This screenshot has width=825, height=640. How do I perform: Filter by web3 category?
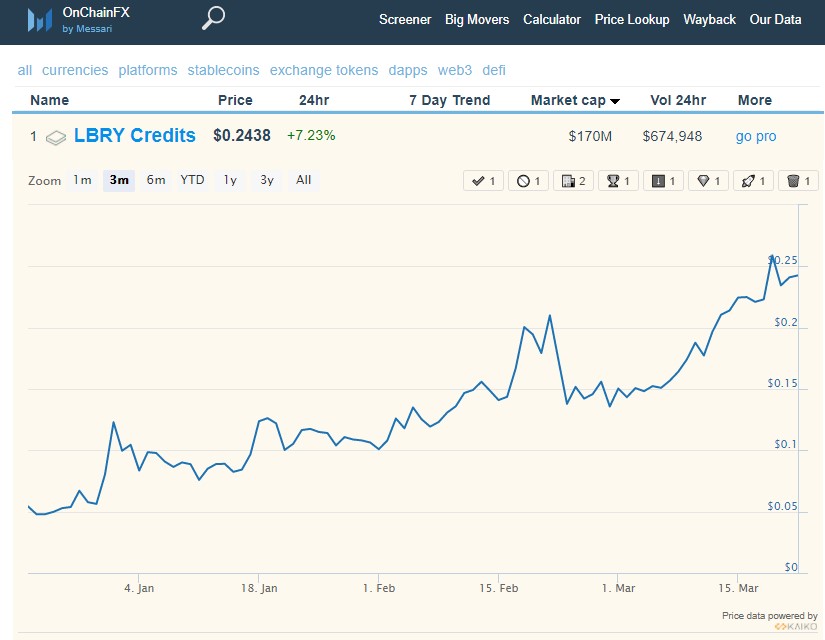point(455,70)
